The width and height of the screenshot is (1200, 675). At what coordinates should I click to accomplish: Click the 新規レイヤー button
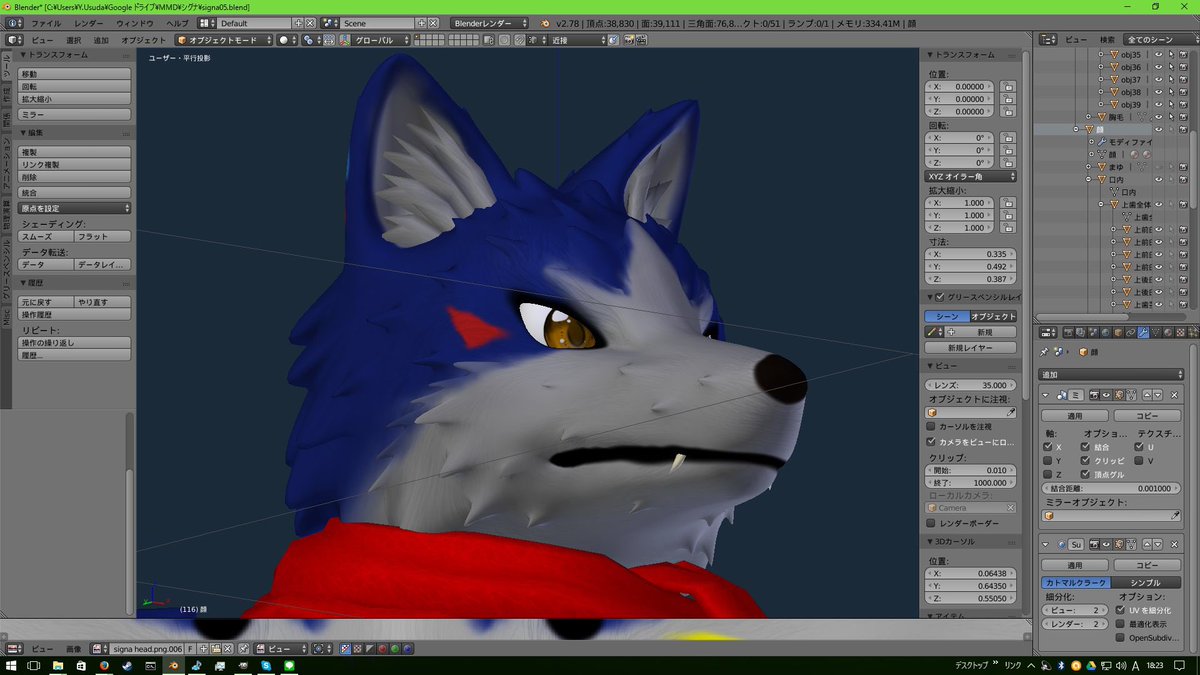pos(971,347)
